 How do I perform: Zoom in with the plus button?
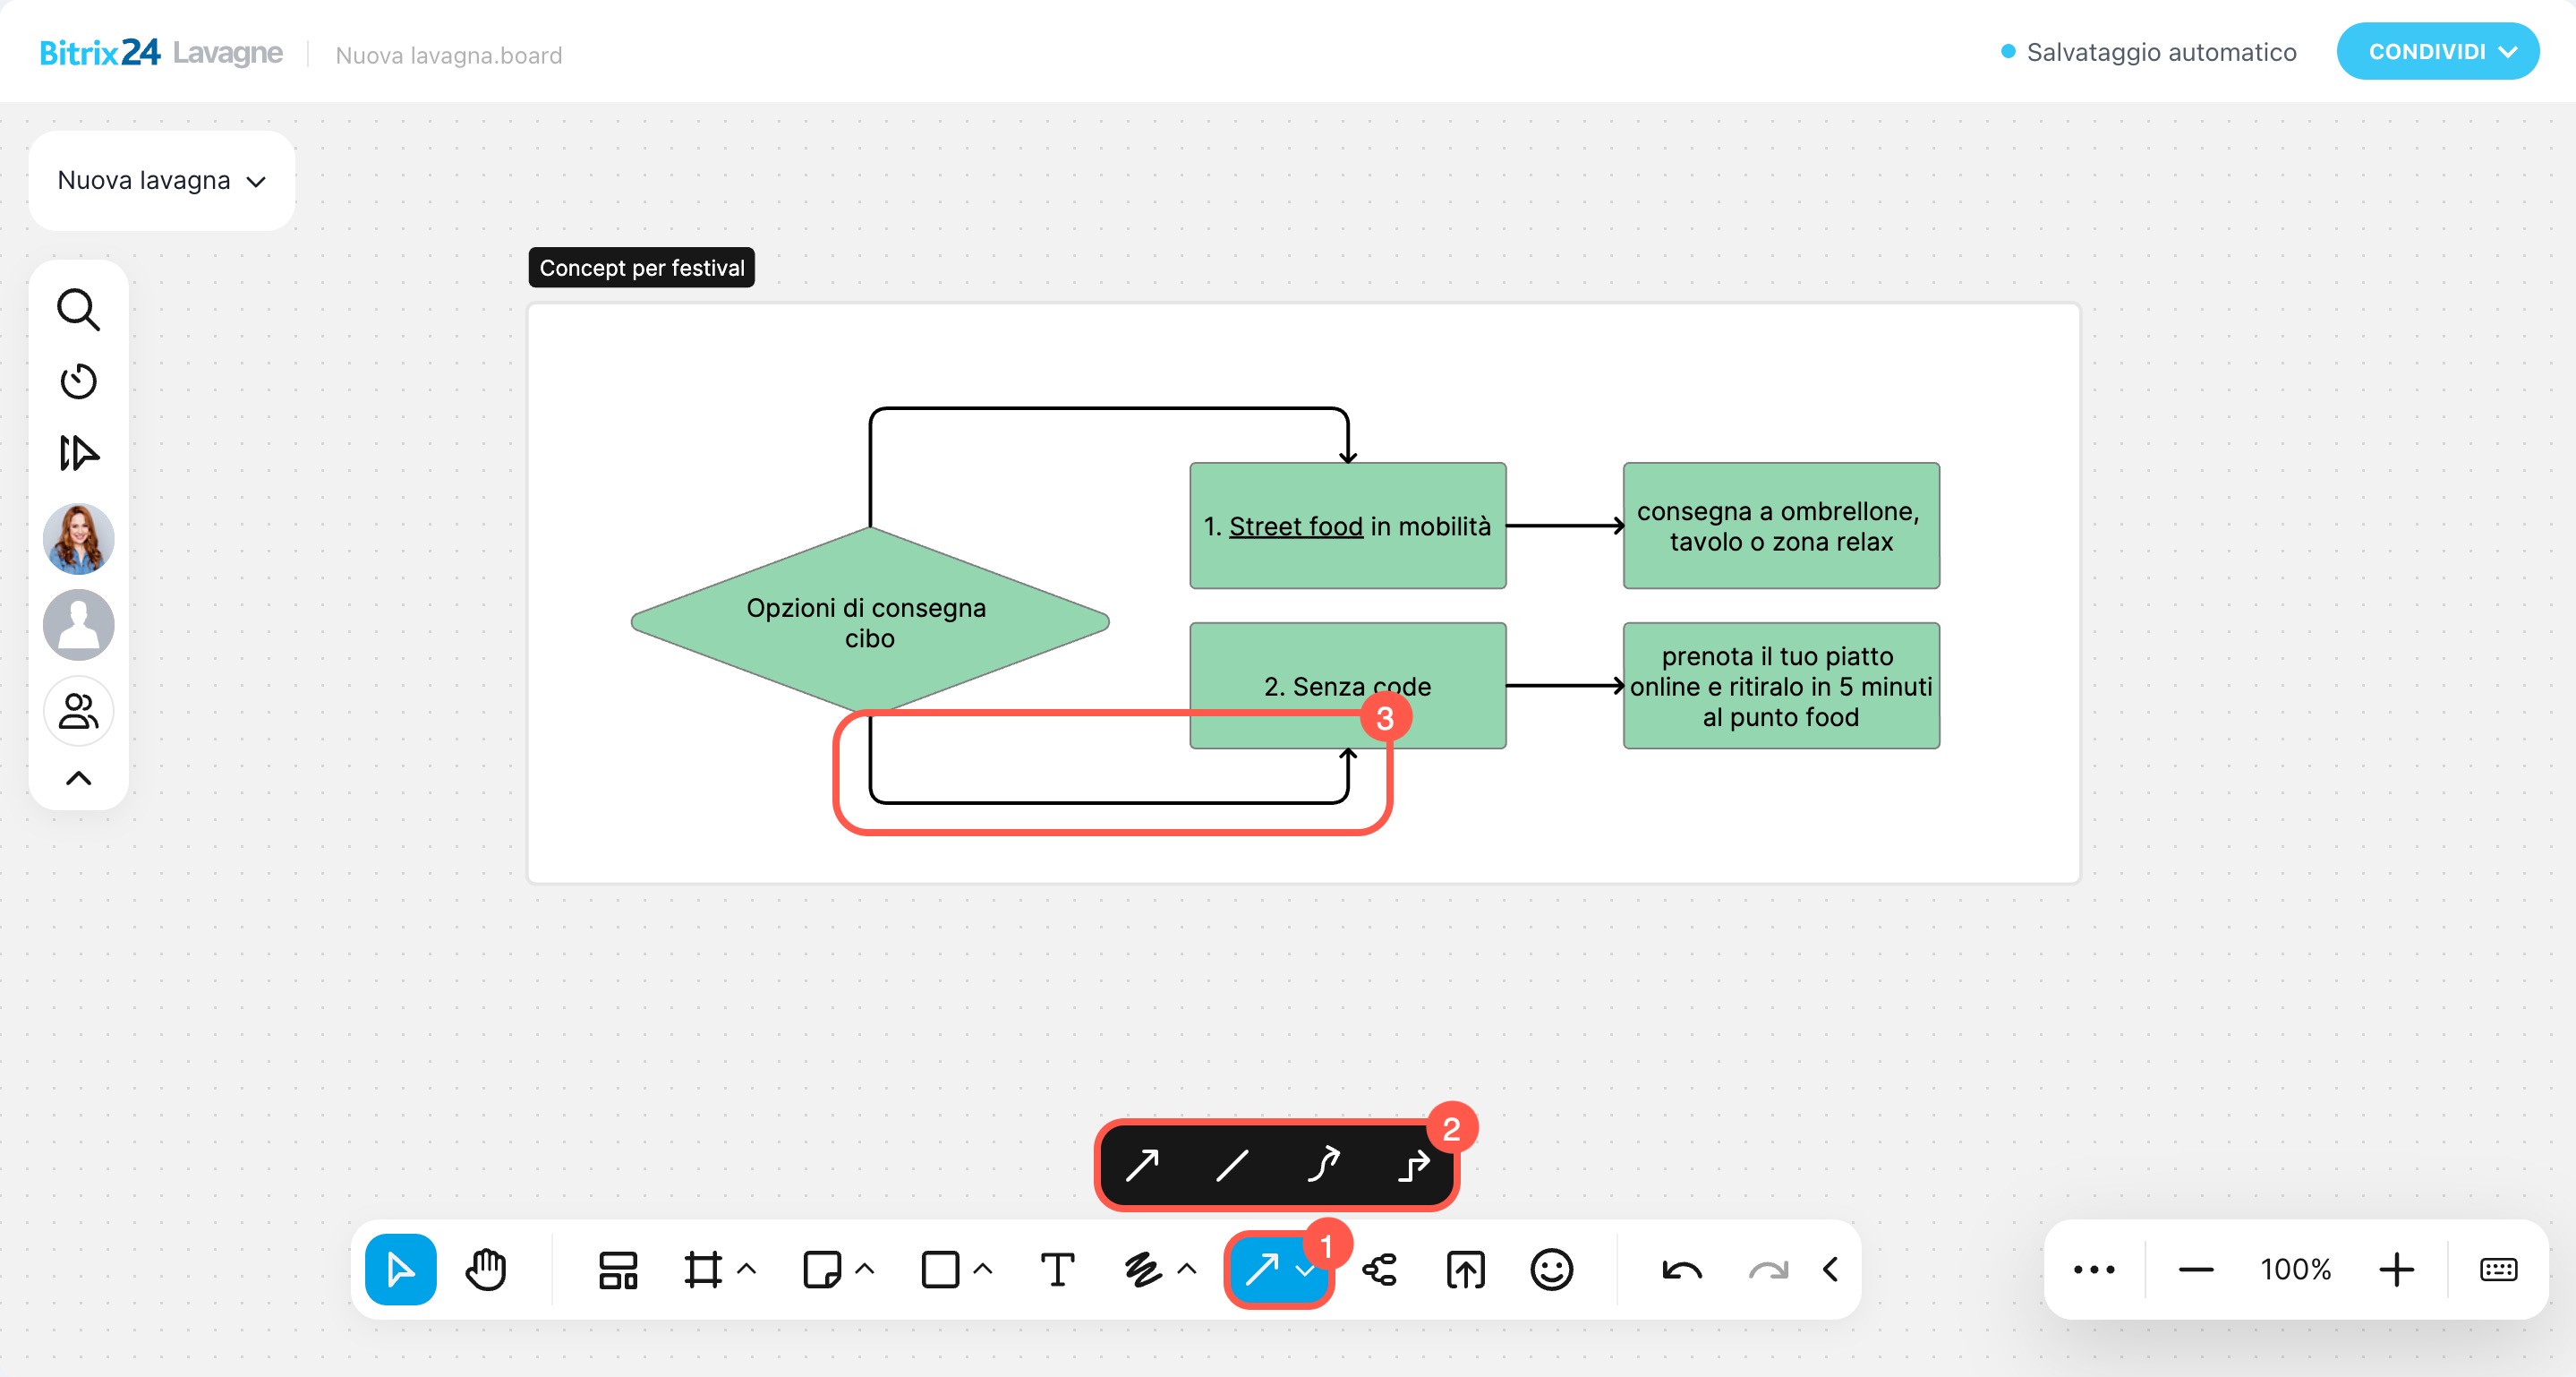coord(2396,1270)
